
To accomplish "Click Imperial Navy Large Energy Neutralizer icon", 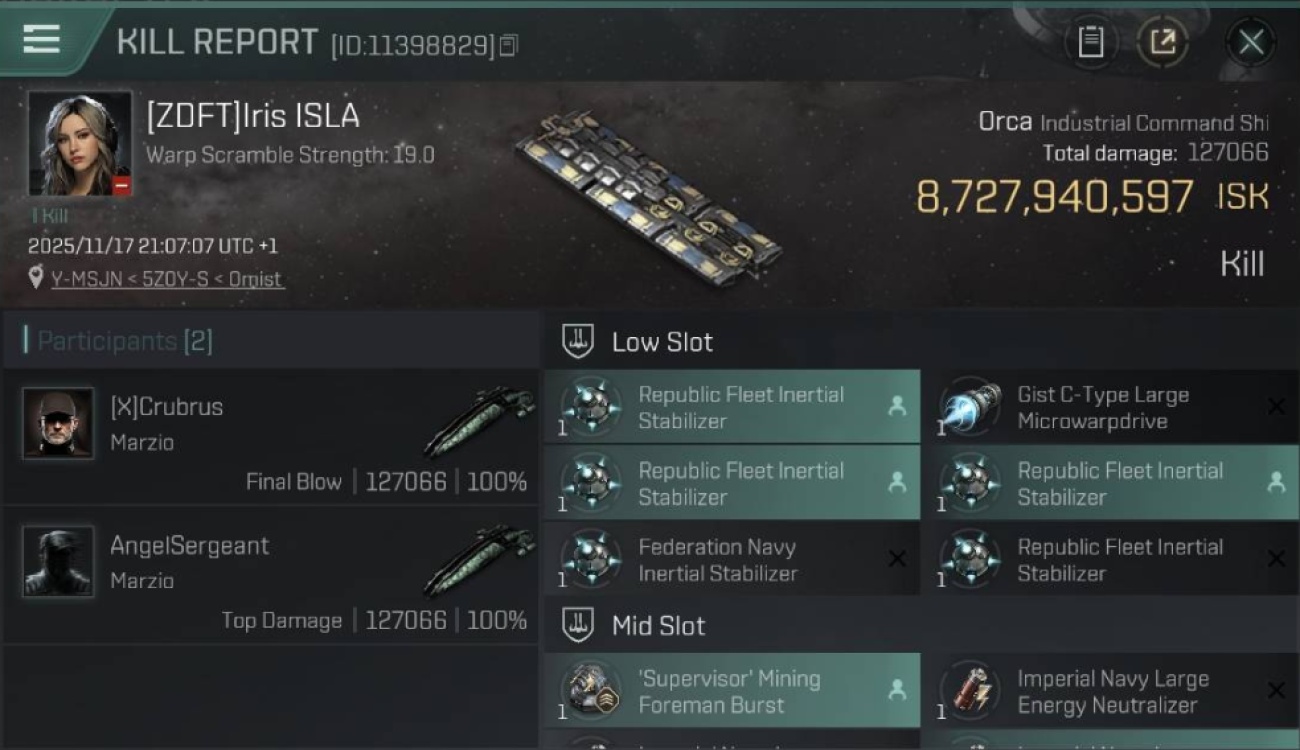I will [x=970, y=691].
